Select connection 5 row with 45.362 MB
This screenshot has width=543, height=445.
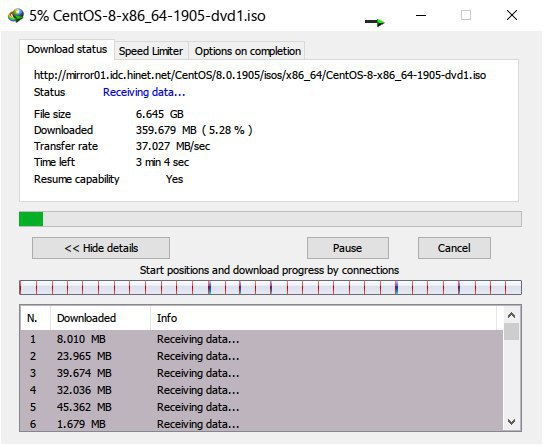tap(261, 407)
